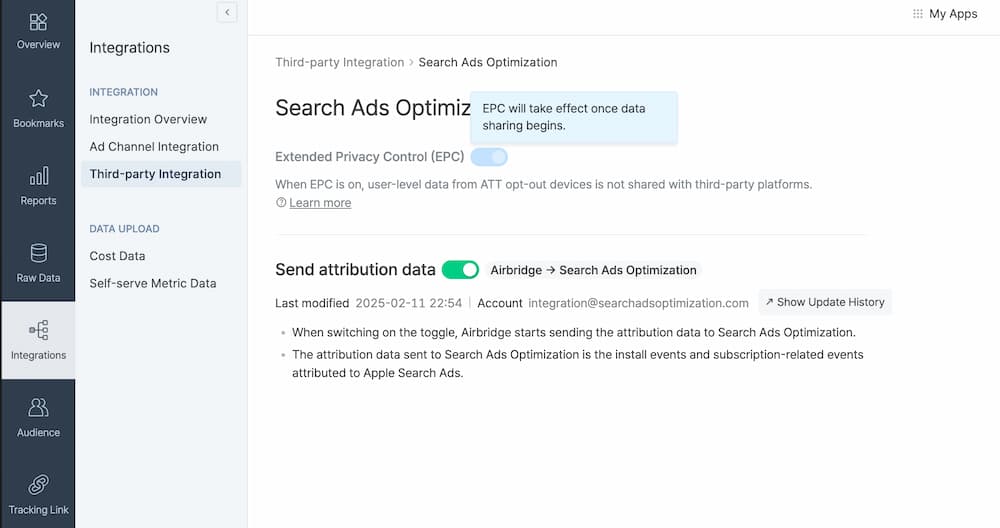Toggle the Extended Privacy Control switch
The height and width of the screenshot is (528, 1000).
click(x=489, y=157)
